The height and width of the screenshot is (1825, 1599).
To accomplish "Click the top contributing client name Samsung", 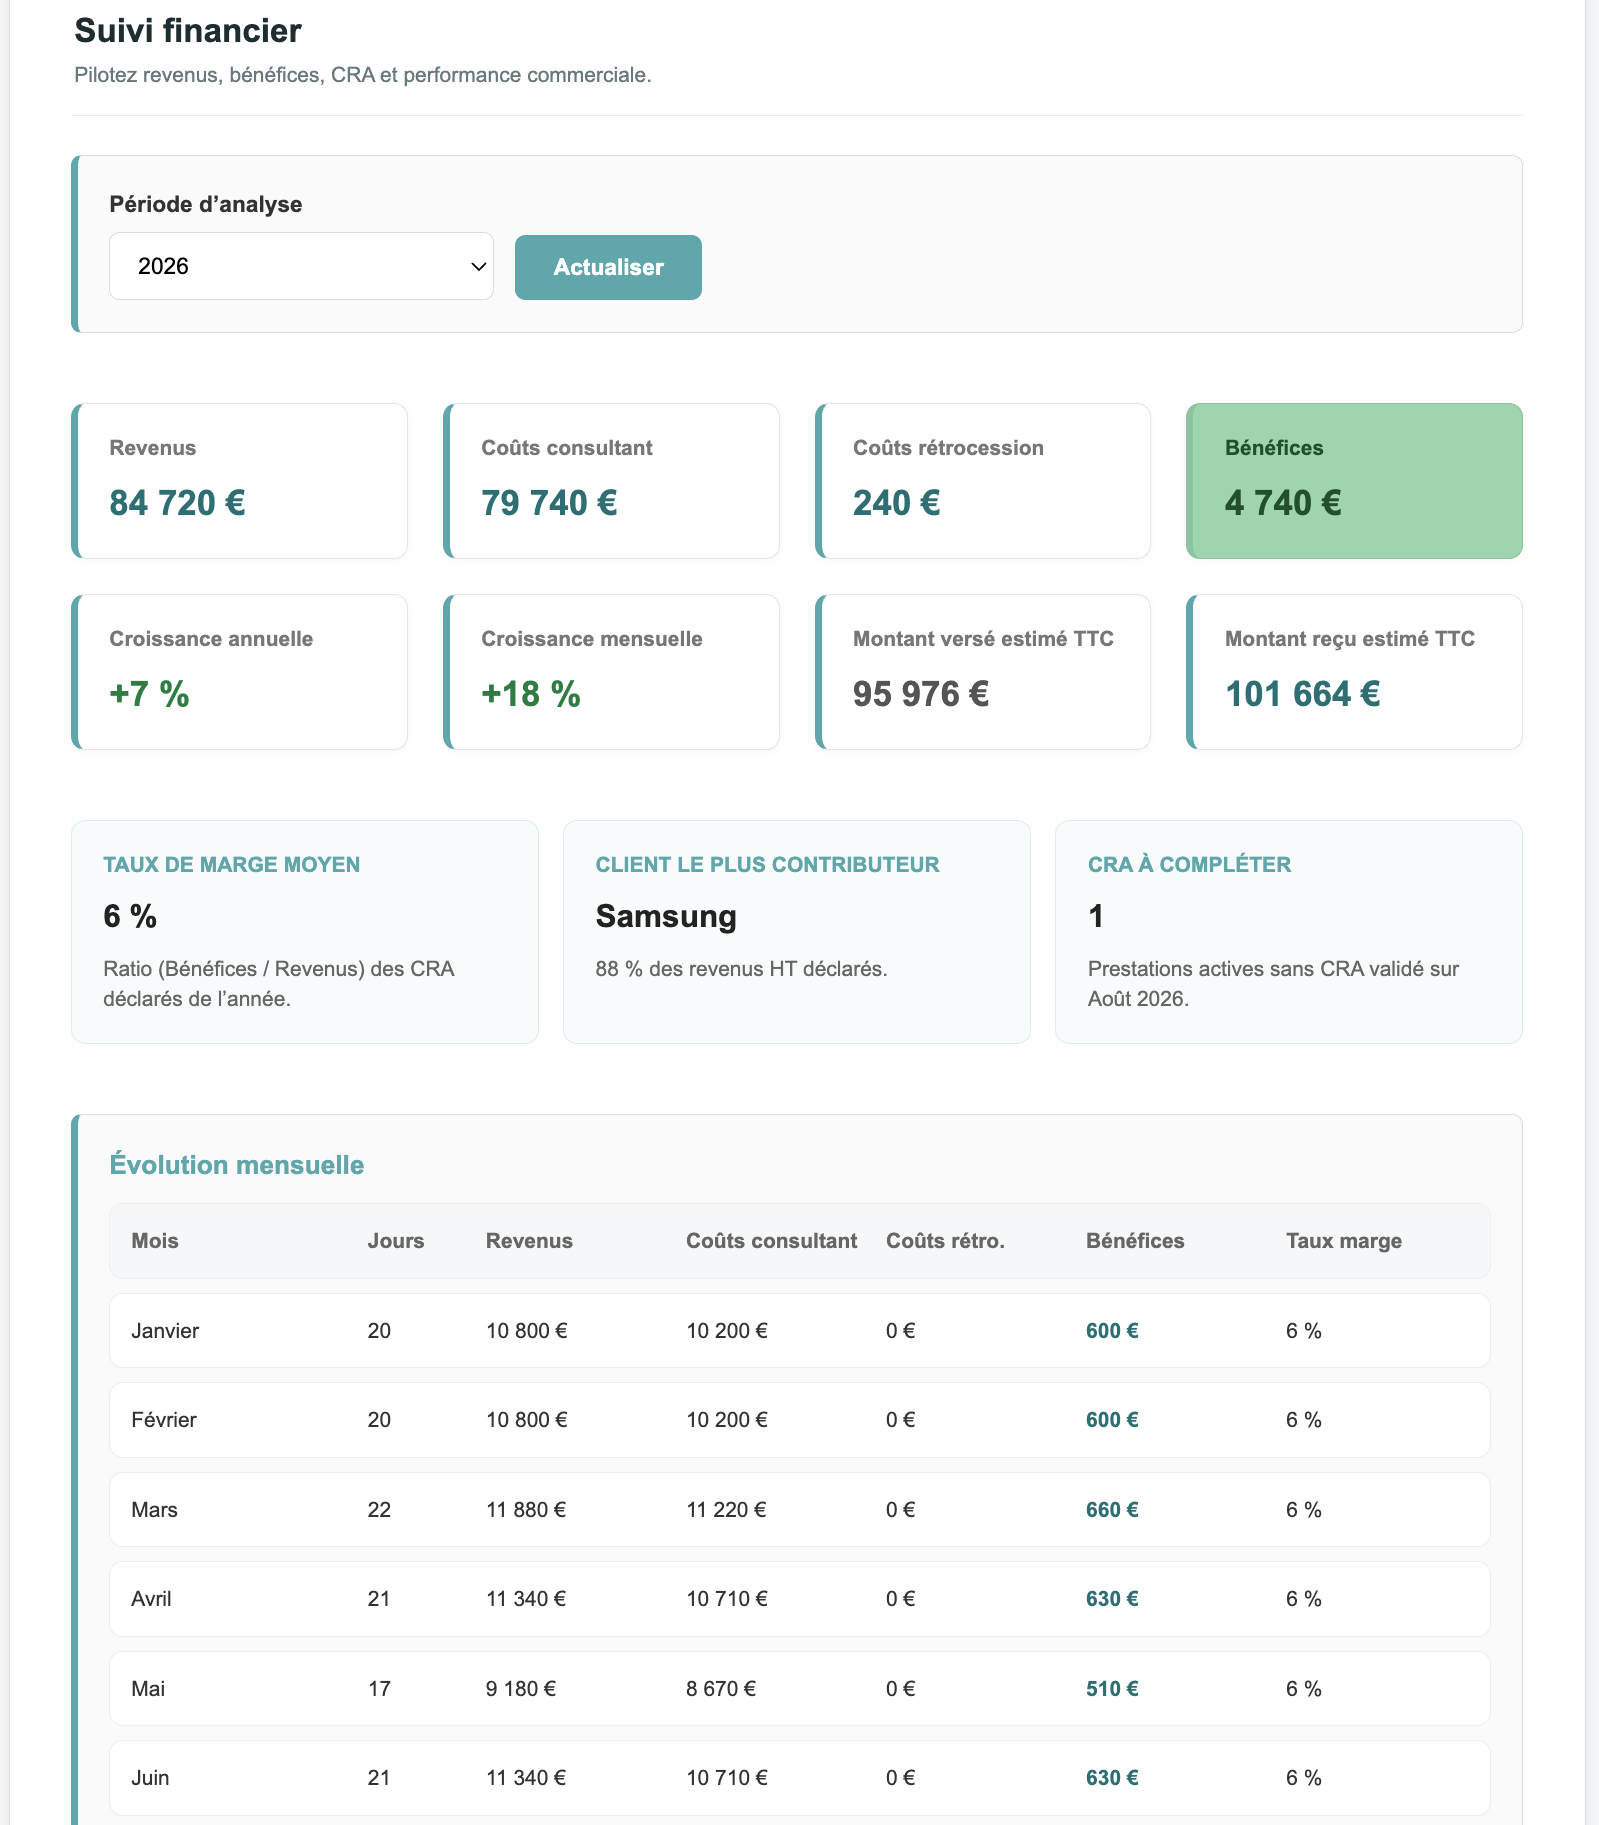I will [x=666, y=916].
